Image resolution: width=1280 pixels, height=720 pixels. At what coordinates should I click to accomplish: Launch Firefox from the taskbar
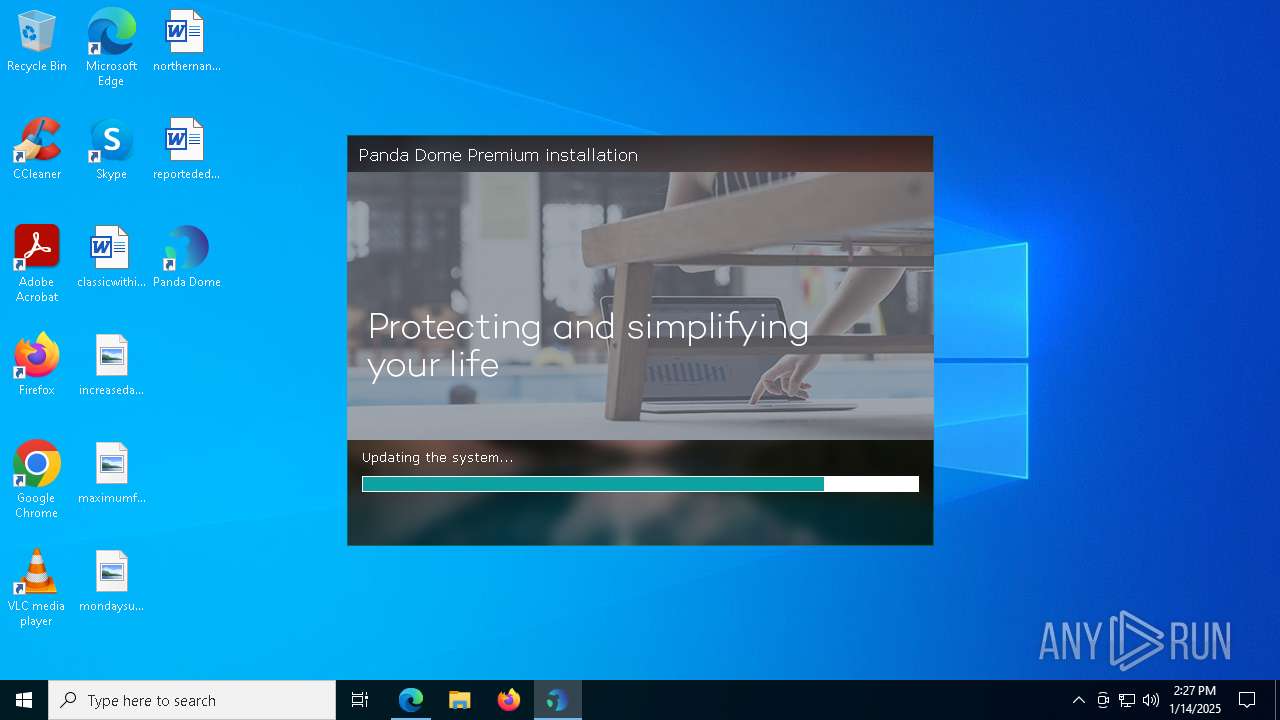pos(508,700)
